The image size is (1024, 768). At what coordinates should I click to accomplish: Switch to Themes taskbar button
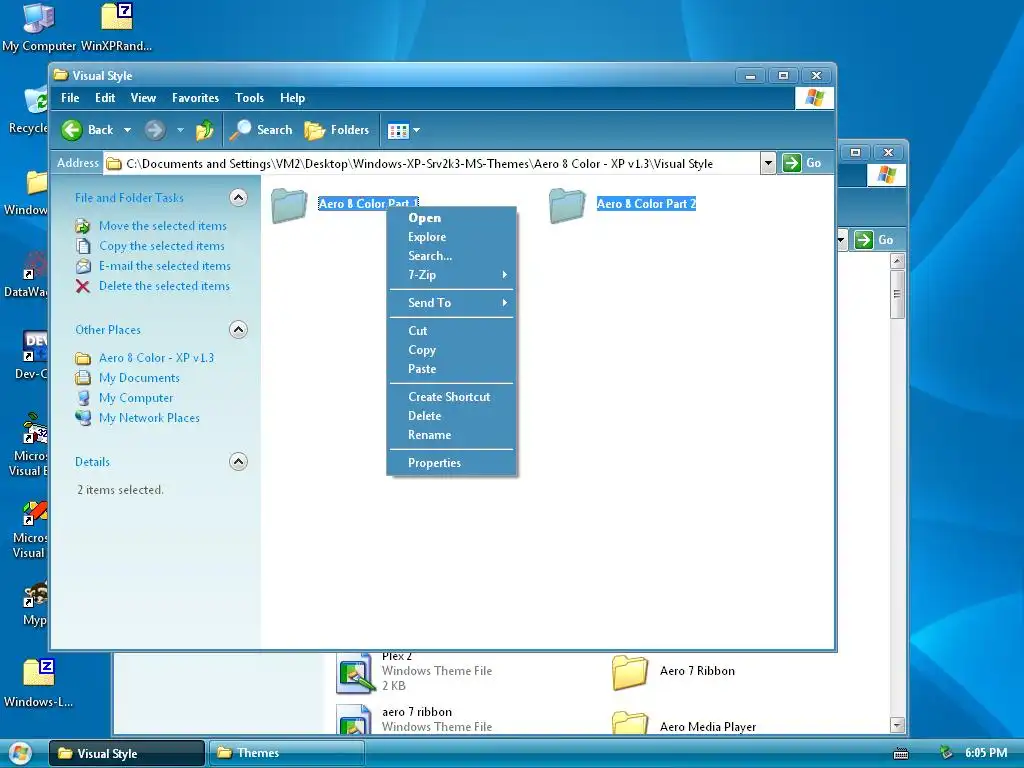pyautogui.click(x=286, y=753)
